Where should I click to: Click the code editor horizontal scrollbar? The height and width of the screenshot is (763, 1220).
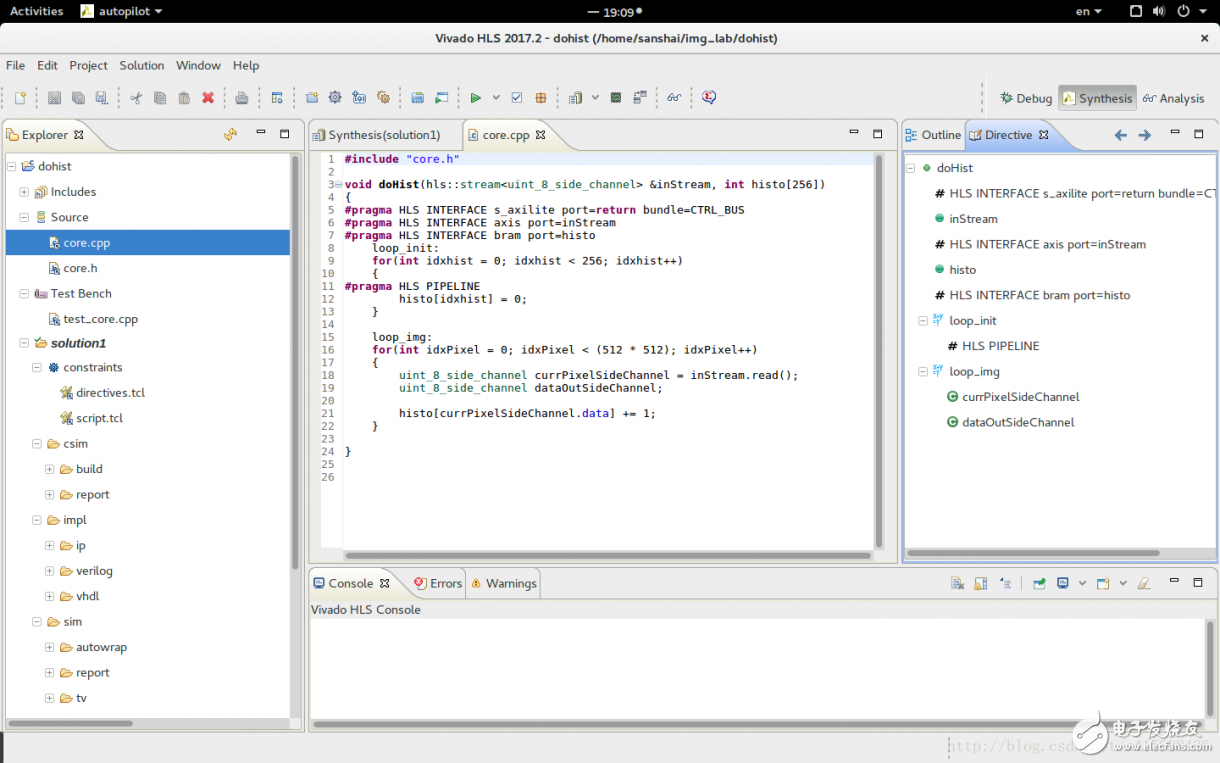608,555
